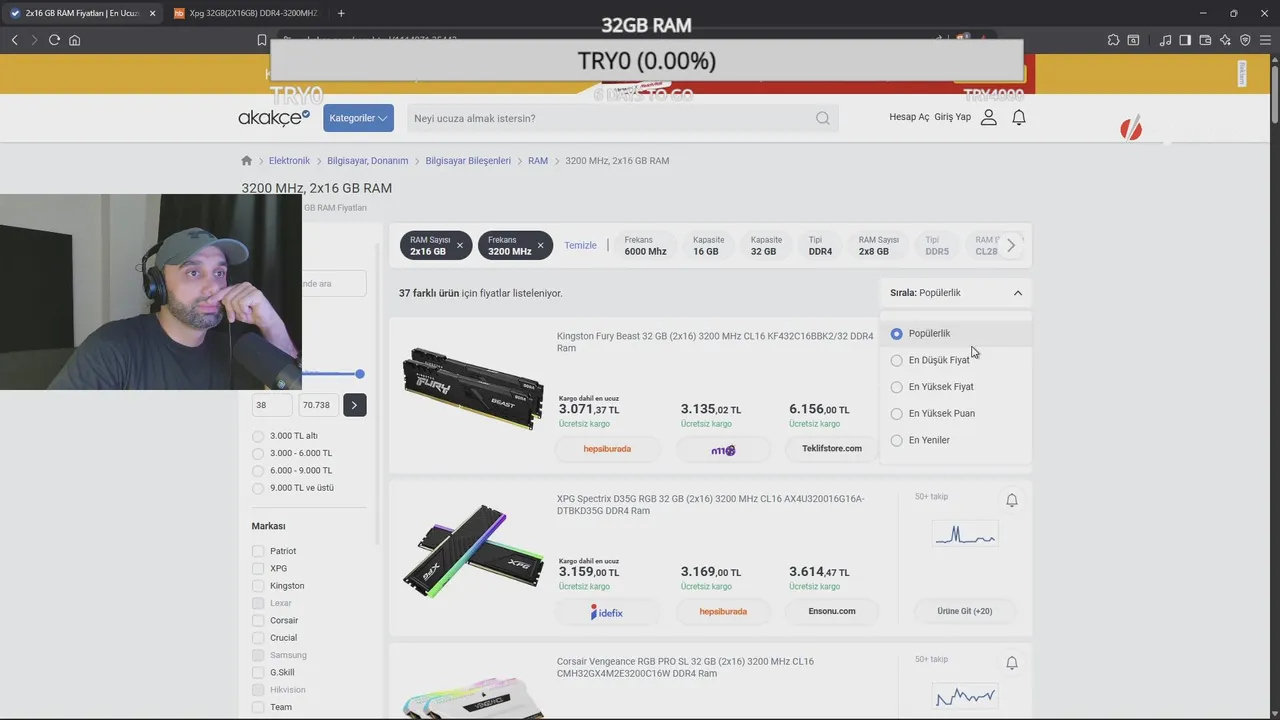
Task: Apply the Tipi DDR4 quick filter
Action: (820, 246)
